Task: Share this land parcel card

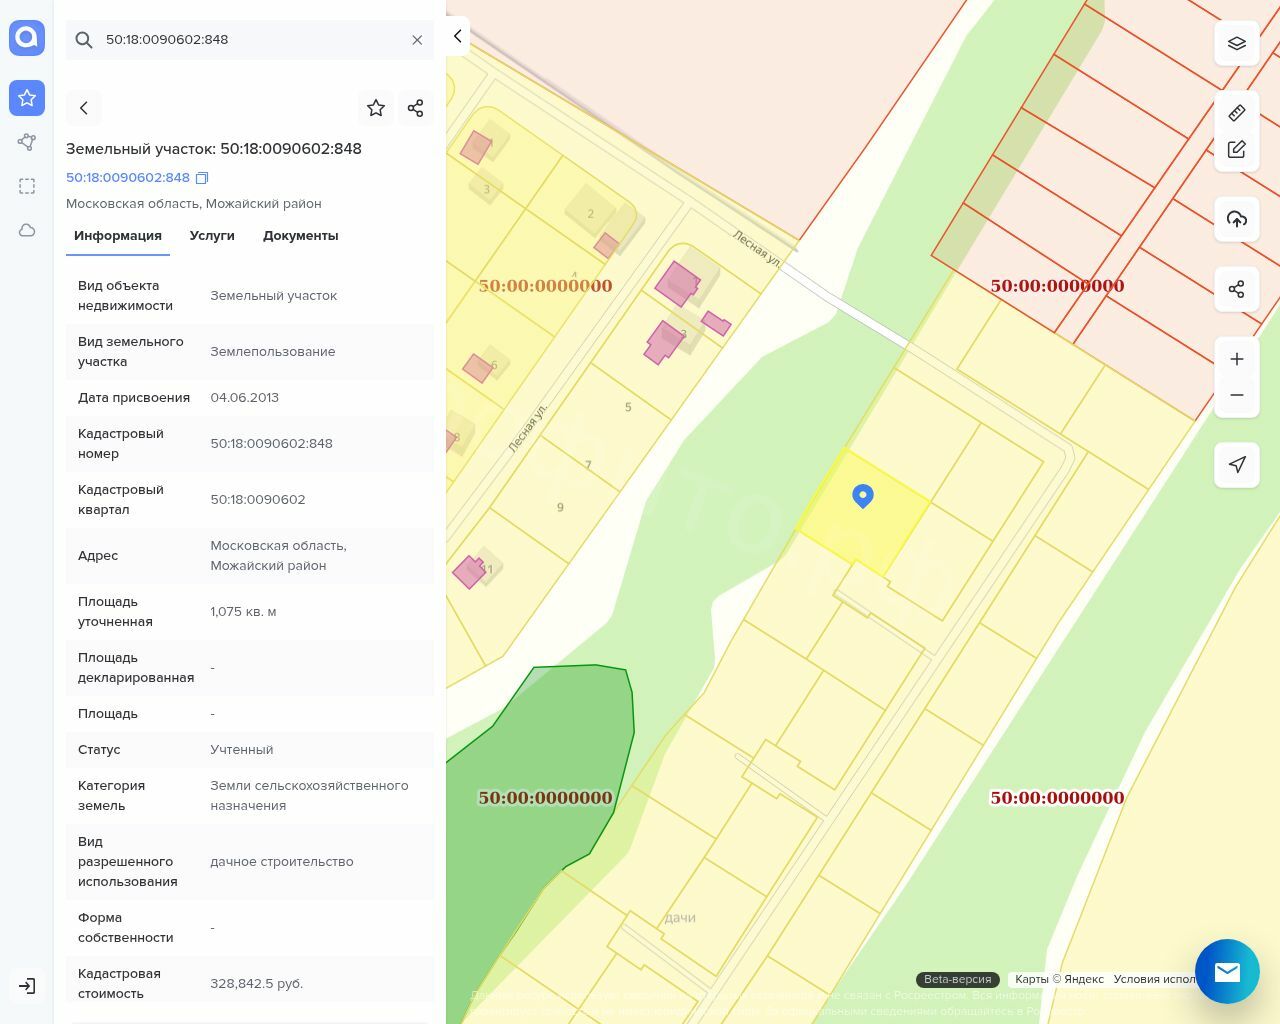Action: coord(416,108)
